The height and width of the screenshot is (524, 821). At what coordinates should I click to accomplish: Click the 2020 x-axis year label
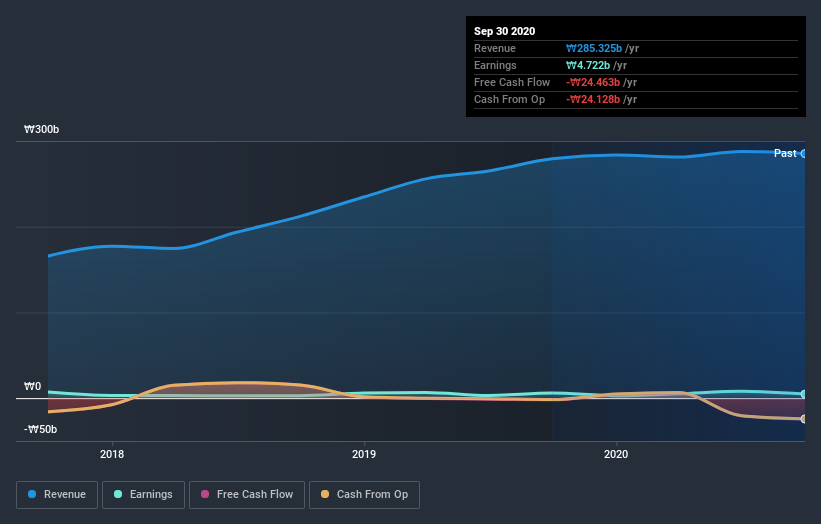coord(616,454)
